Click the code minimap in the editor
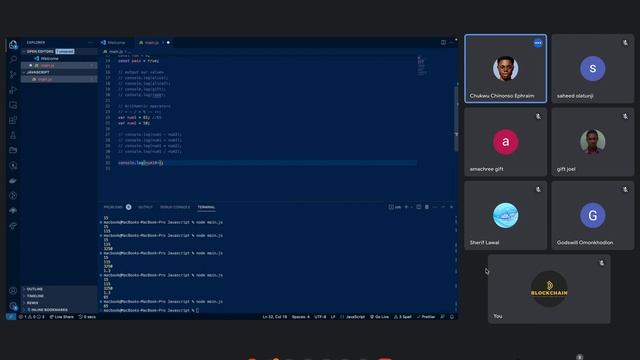 tap(422, 66)
